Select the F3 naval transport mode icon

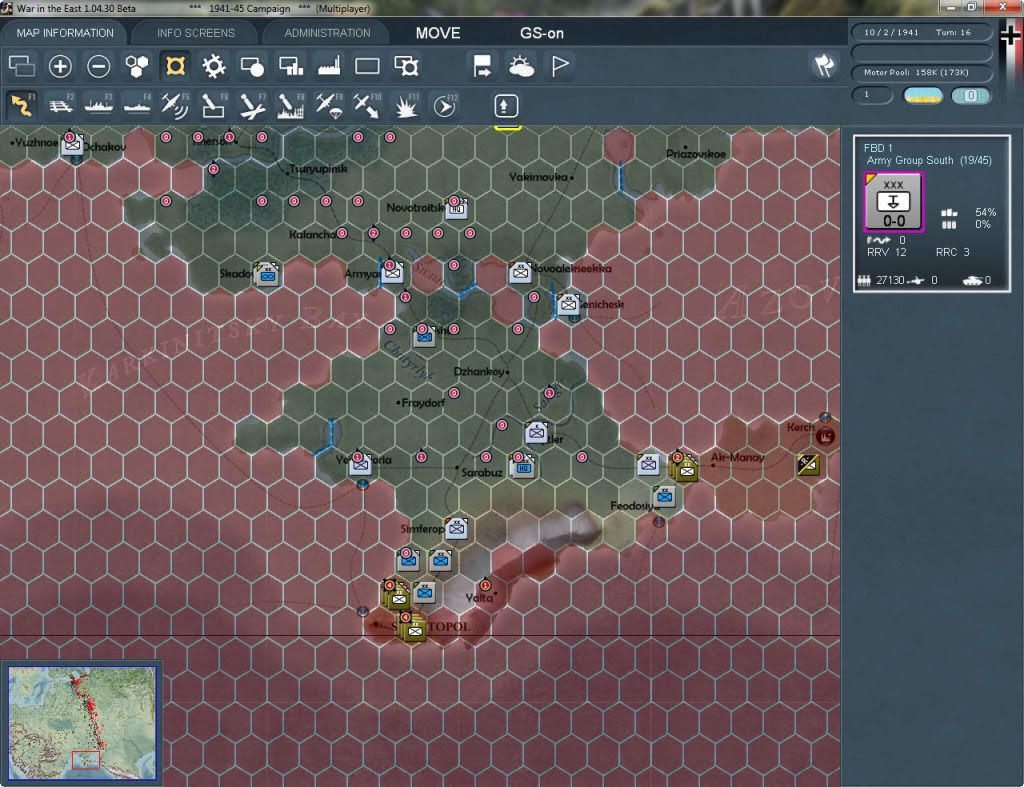click(99, 105)
